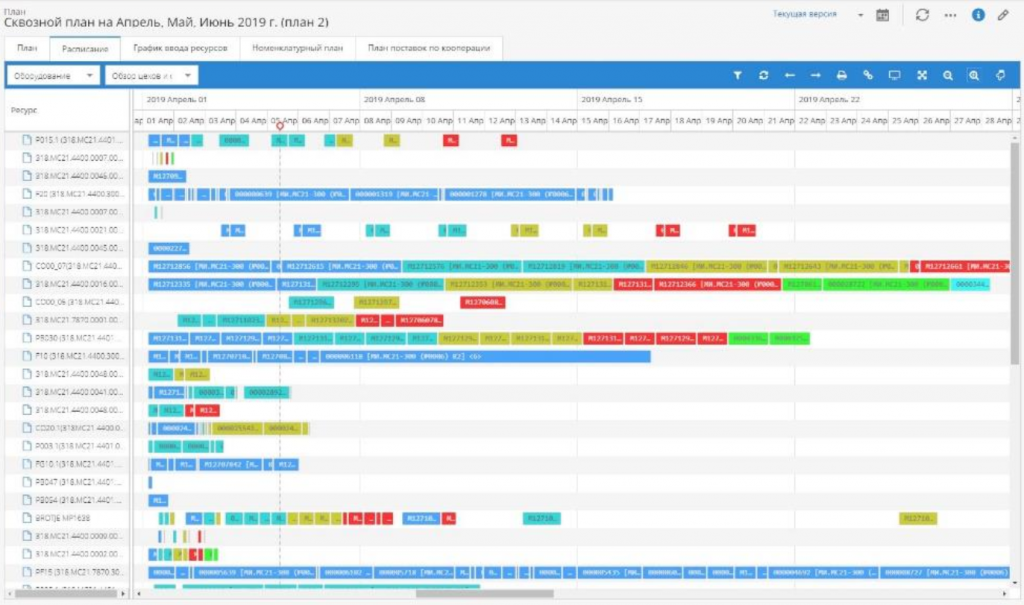Screen dimensions: 1024x605
Task: Click the pencil edit icon at top right
Action: point(1003,15)
